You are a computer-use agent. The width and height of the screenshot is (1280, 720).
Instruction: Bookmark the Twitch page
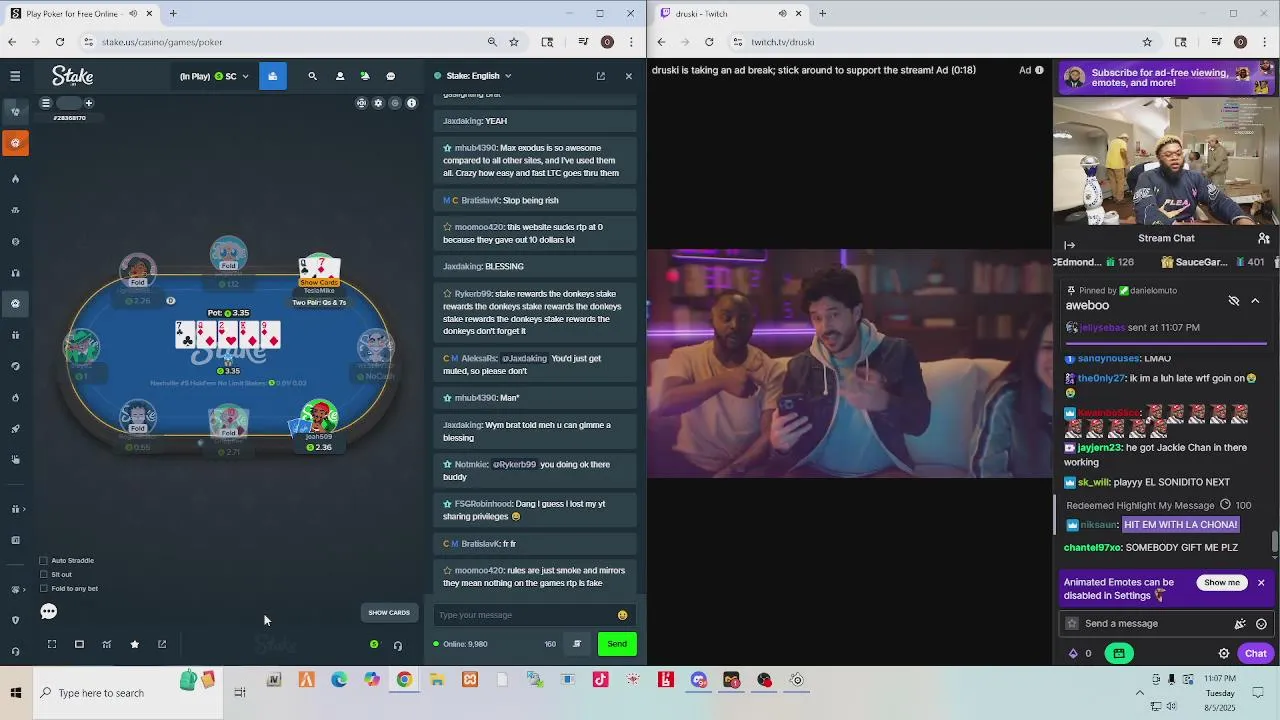[x=1147, y=42]
